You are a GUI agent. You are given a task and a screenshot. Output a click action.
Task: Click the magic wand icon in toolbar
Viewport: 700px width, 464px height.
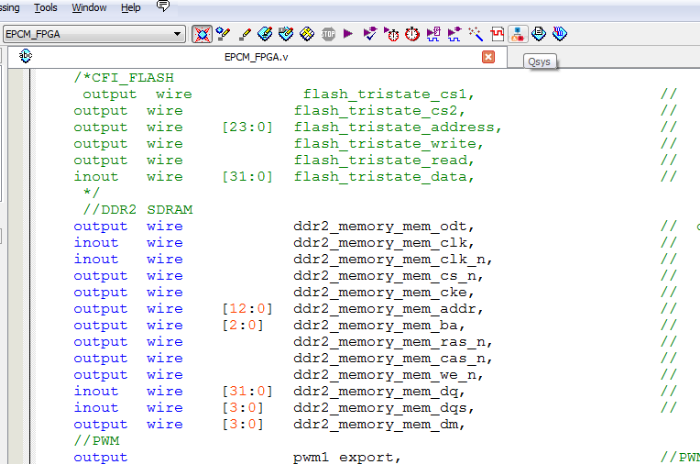click(x=476, y=34)
